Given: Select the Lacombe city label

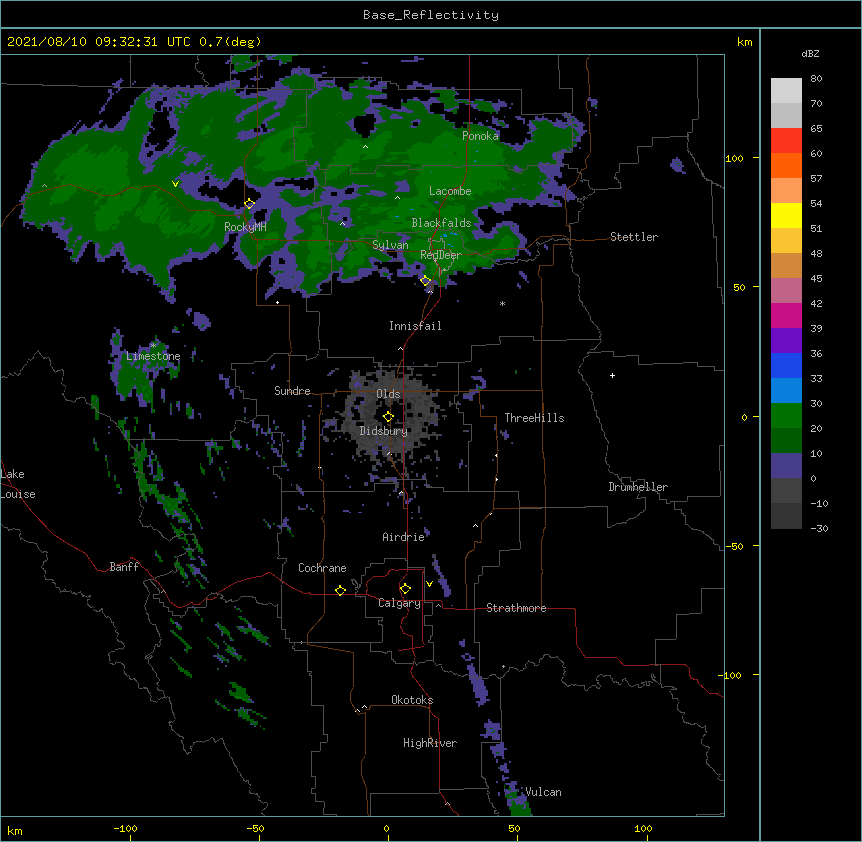Looking at the screenshot, I should 450,191.
